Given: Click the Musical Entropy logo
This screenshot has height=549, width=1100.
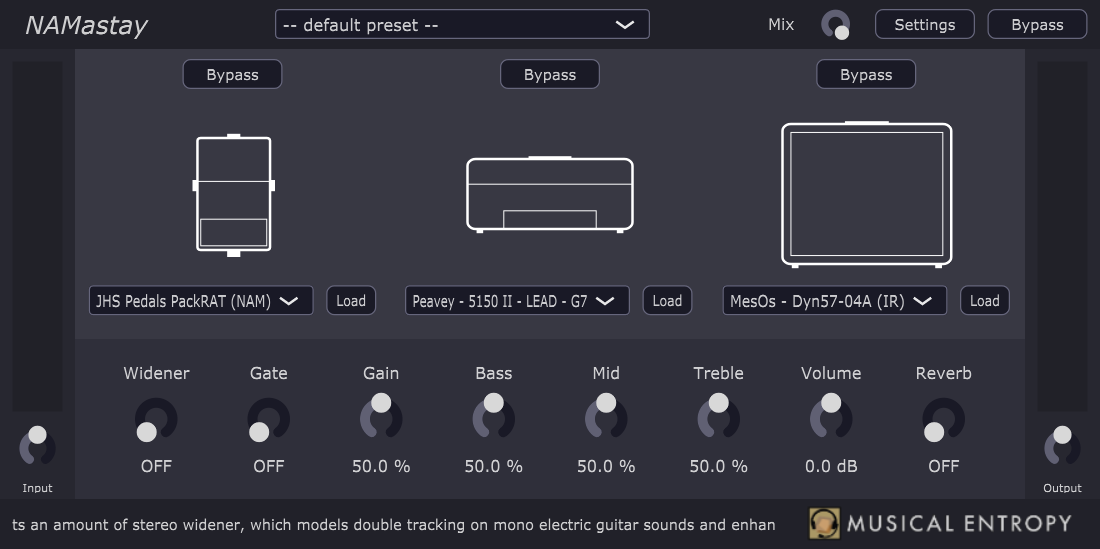Looking at the screenshot, I should point(940,524).
